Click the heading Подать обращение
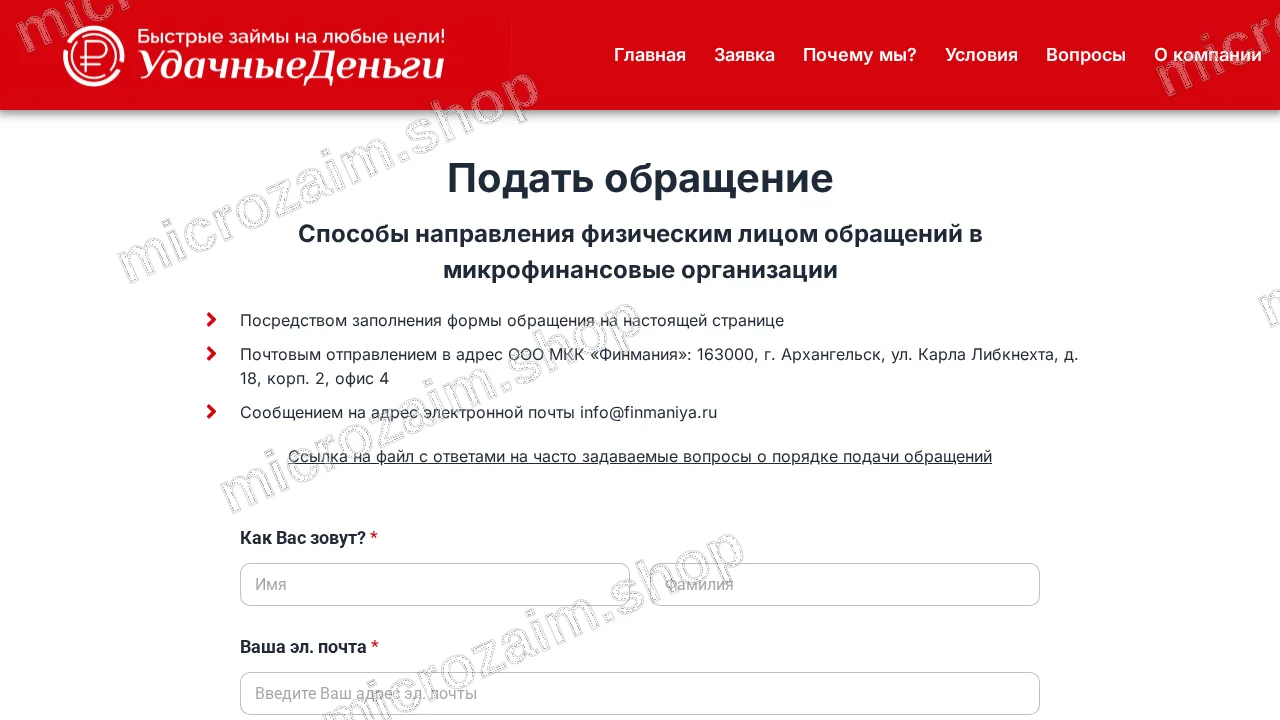 [x=640, y=178]
